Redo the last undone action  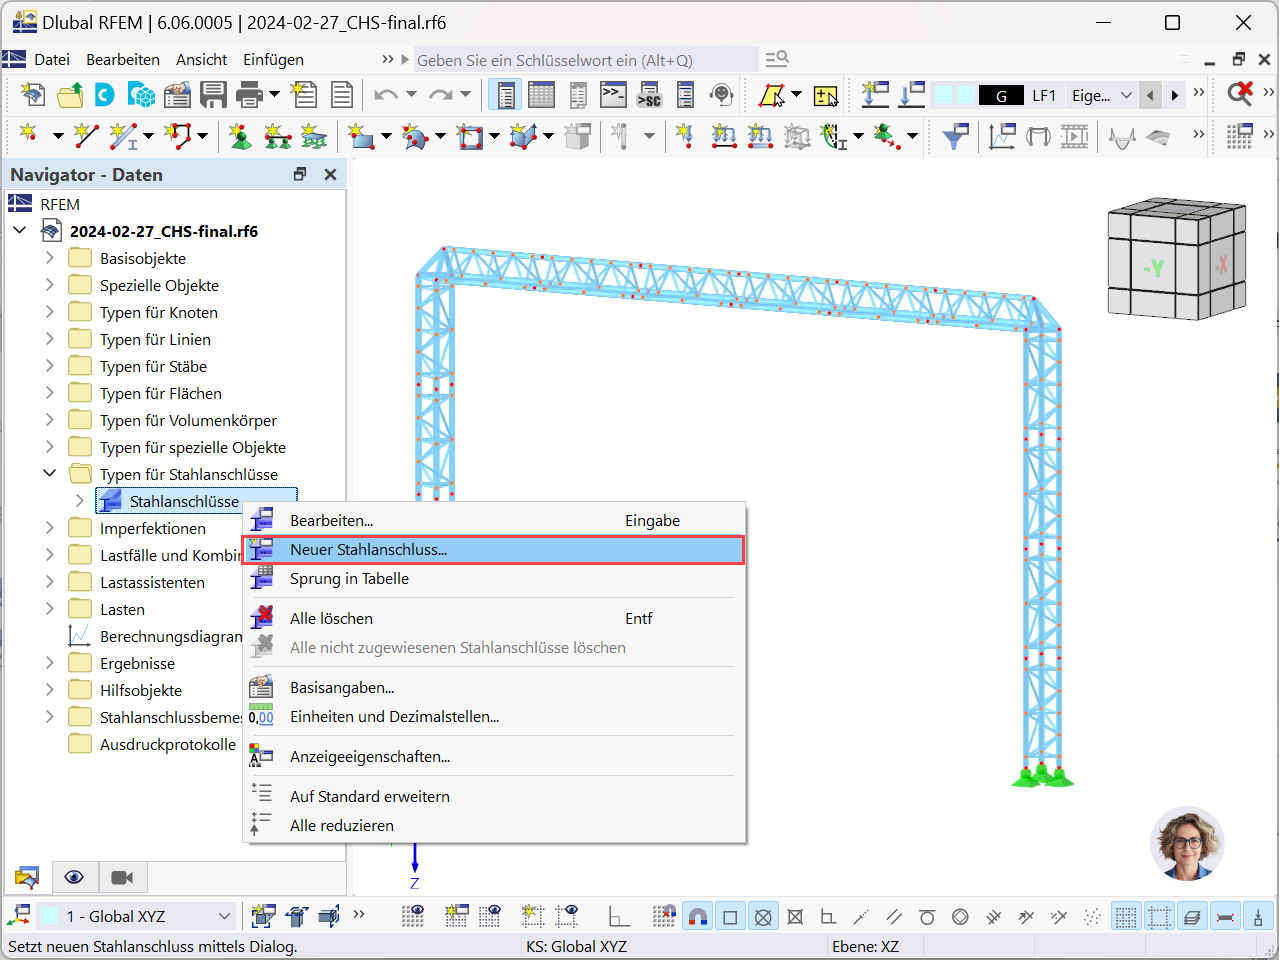pyautogui.click(x=440, y=95)
